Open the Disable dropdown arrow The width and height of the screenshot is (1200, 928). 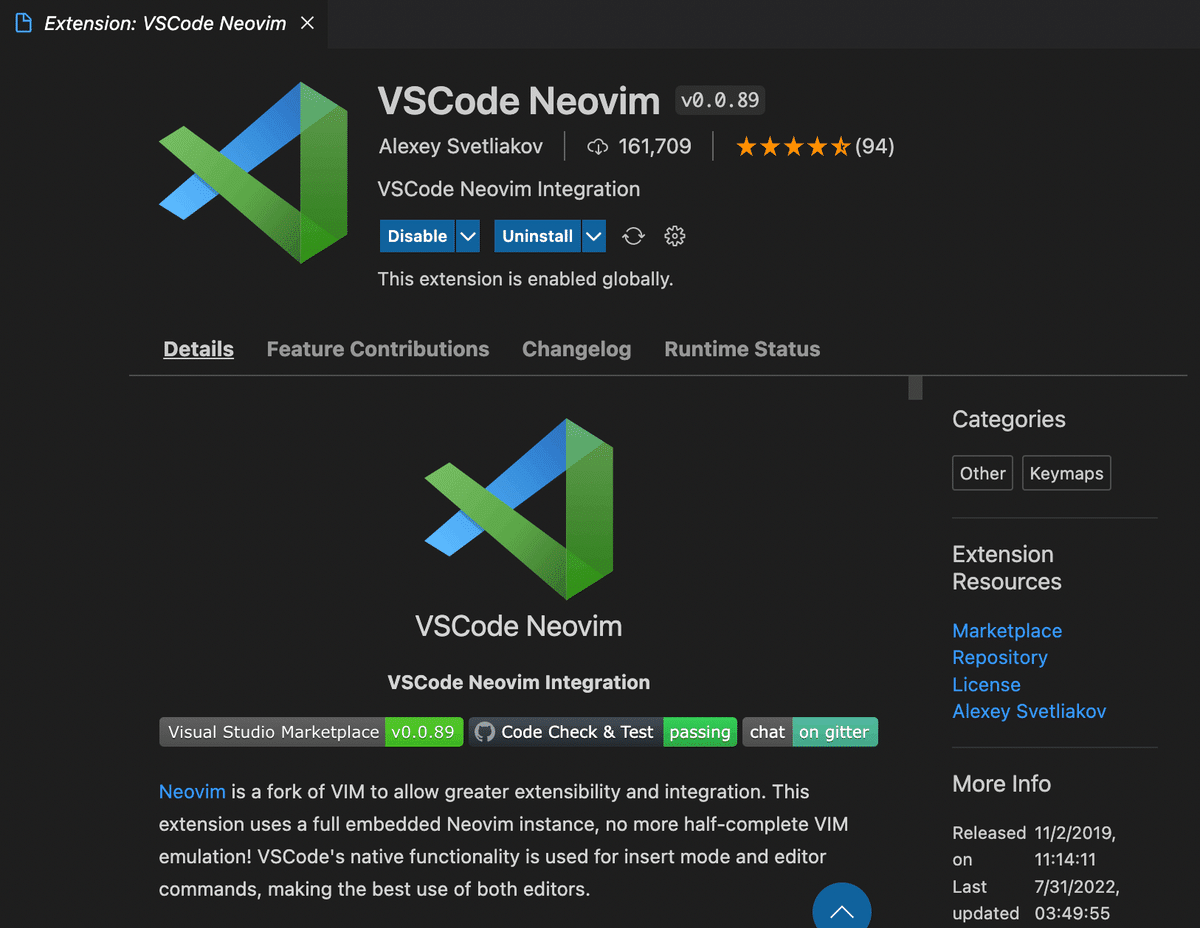tap(468, 236)
